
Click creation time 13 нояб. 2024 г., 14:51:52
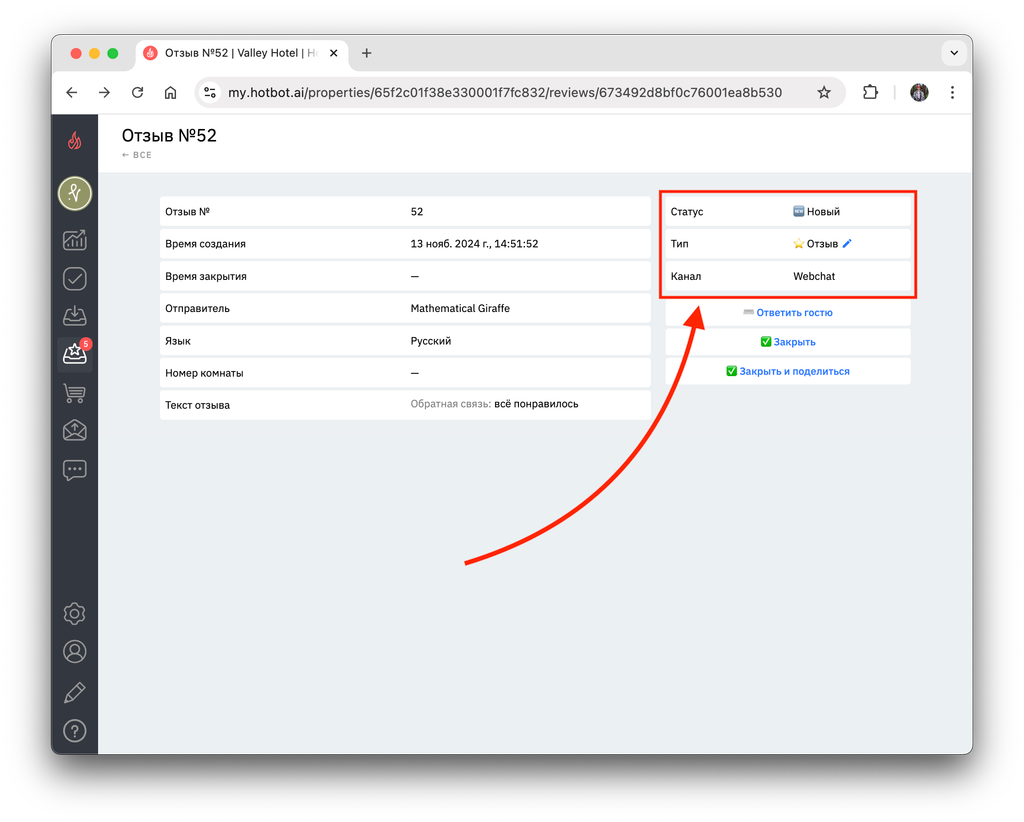click(x=474, y=244)
